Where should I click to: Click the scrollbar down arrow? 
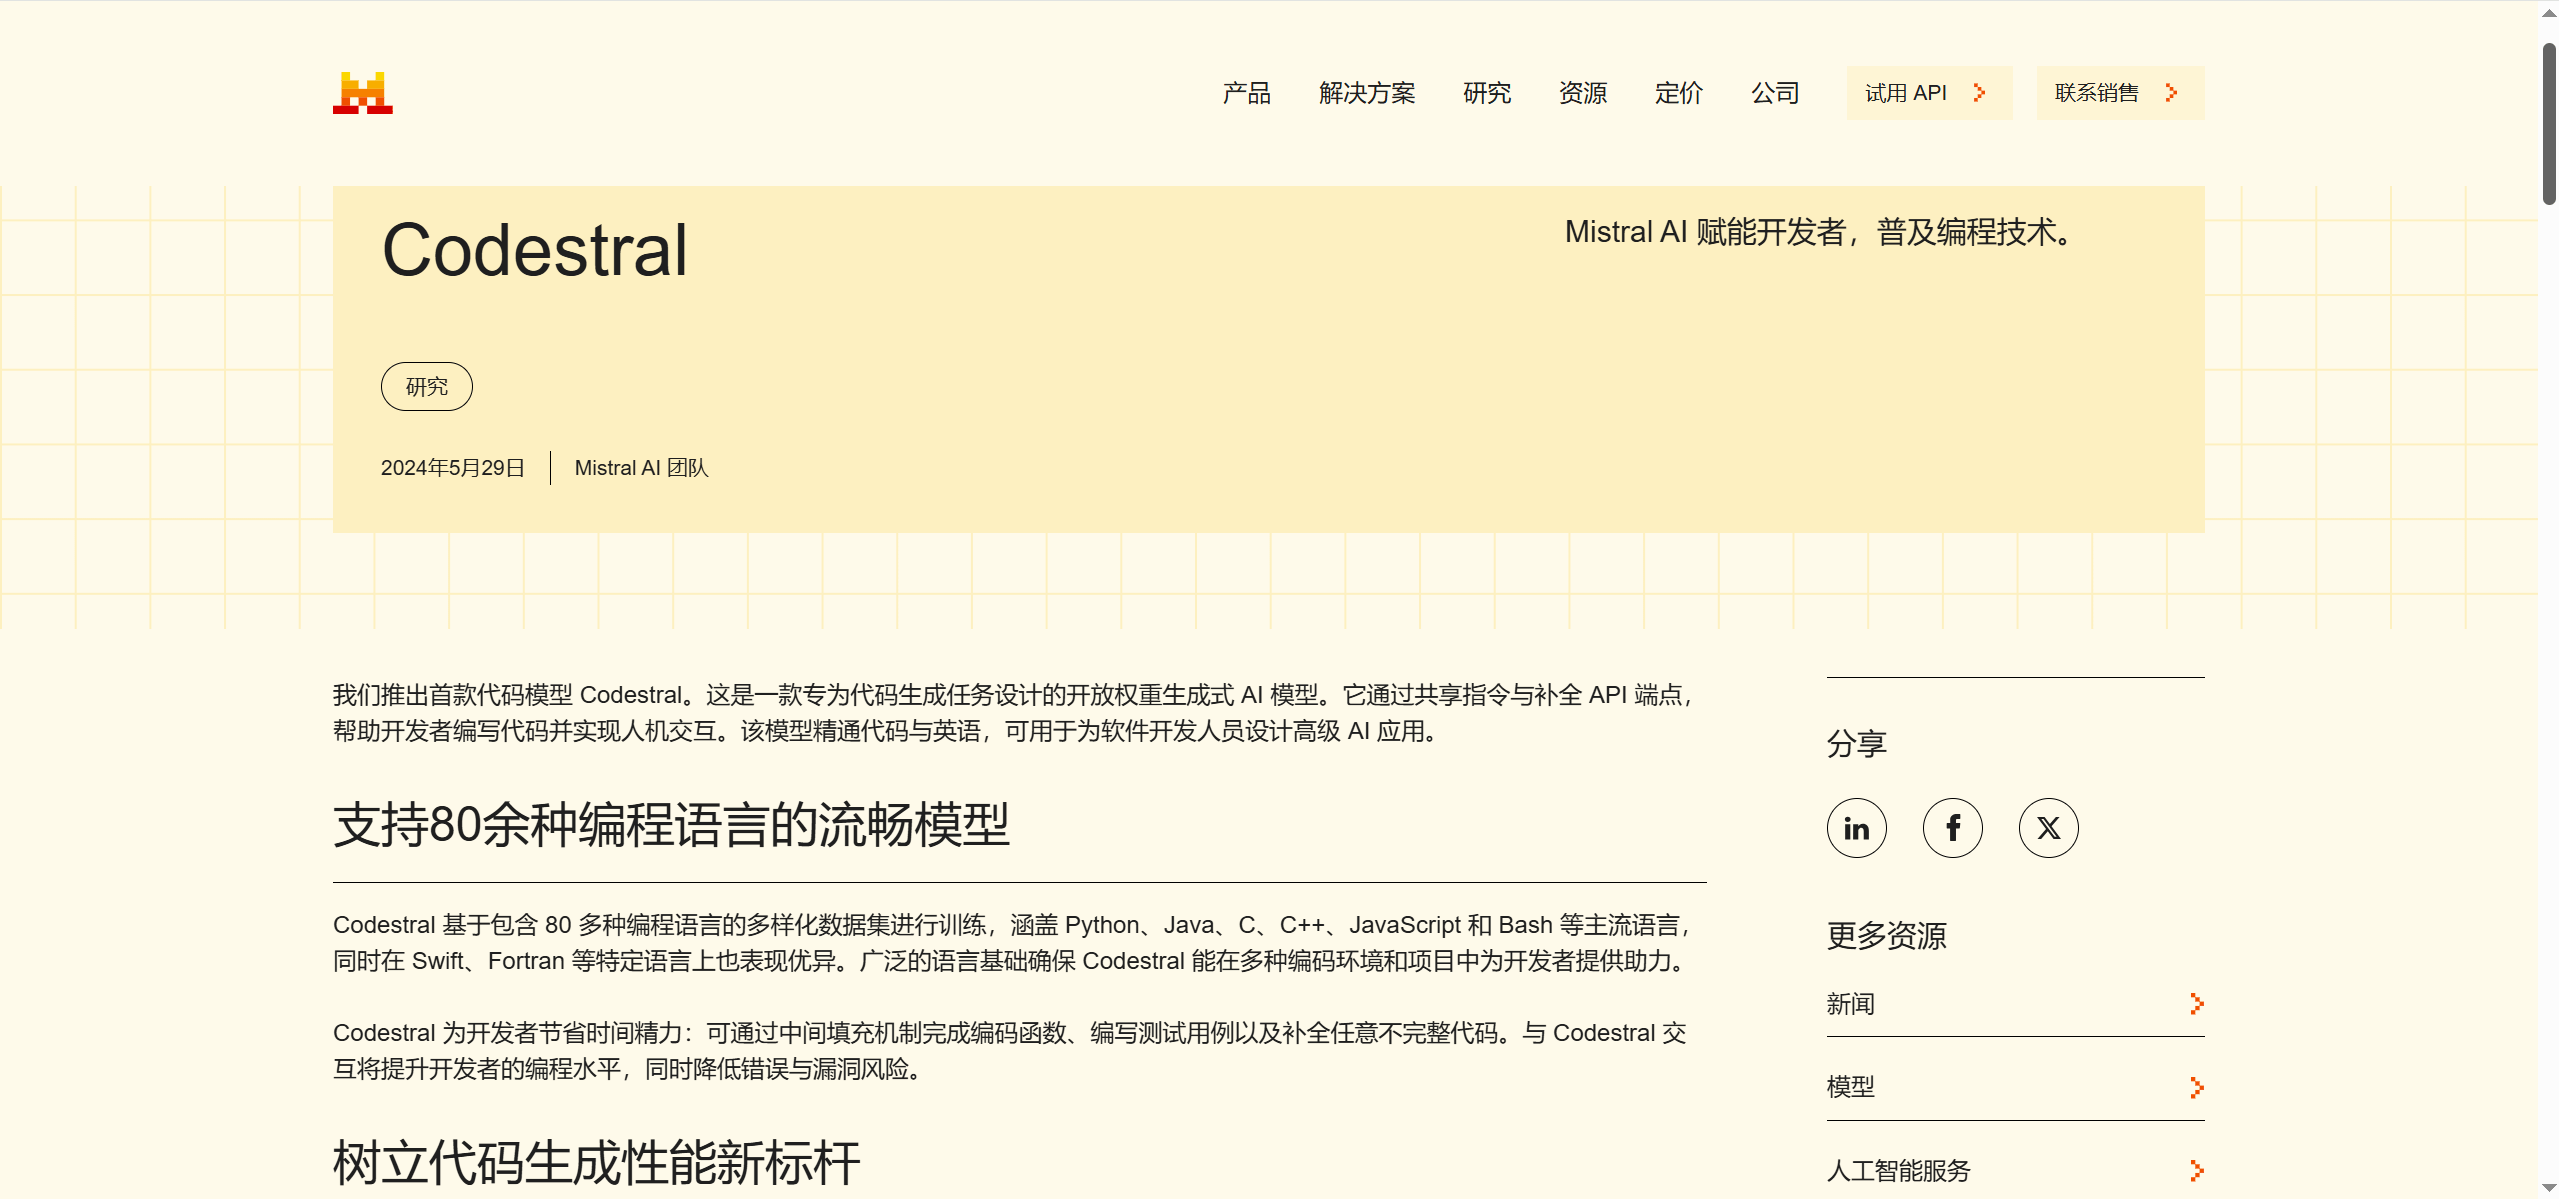(2549, 1187)
